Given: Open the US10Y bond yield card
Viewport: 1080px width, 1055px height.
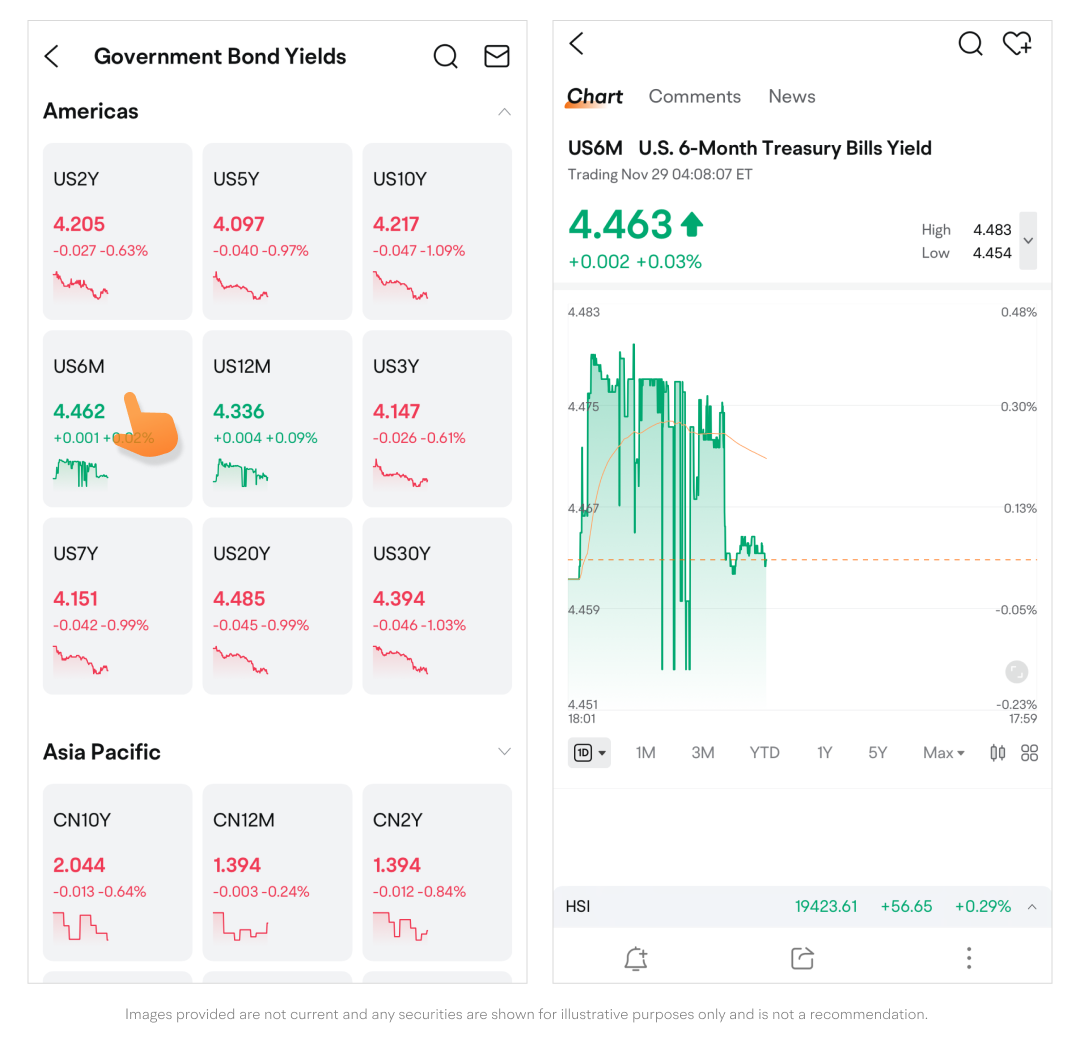Looking at the screenshot, I should click(437, 231).
